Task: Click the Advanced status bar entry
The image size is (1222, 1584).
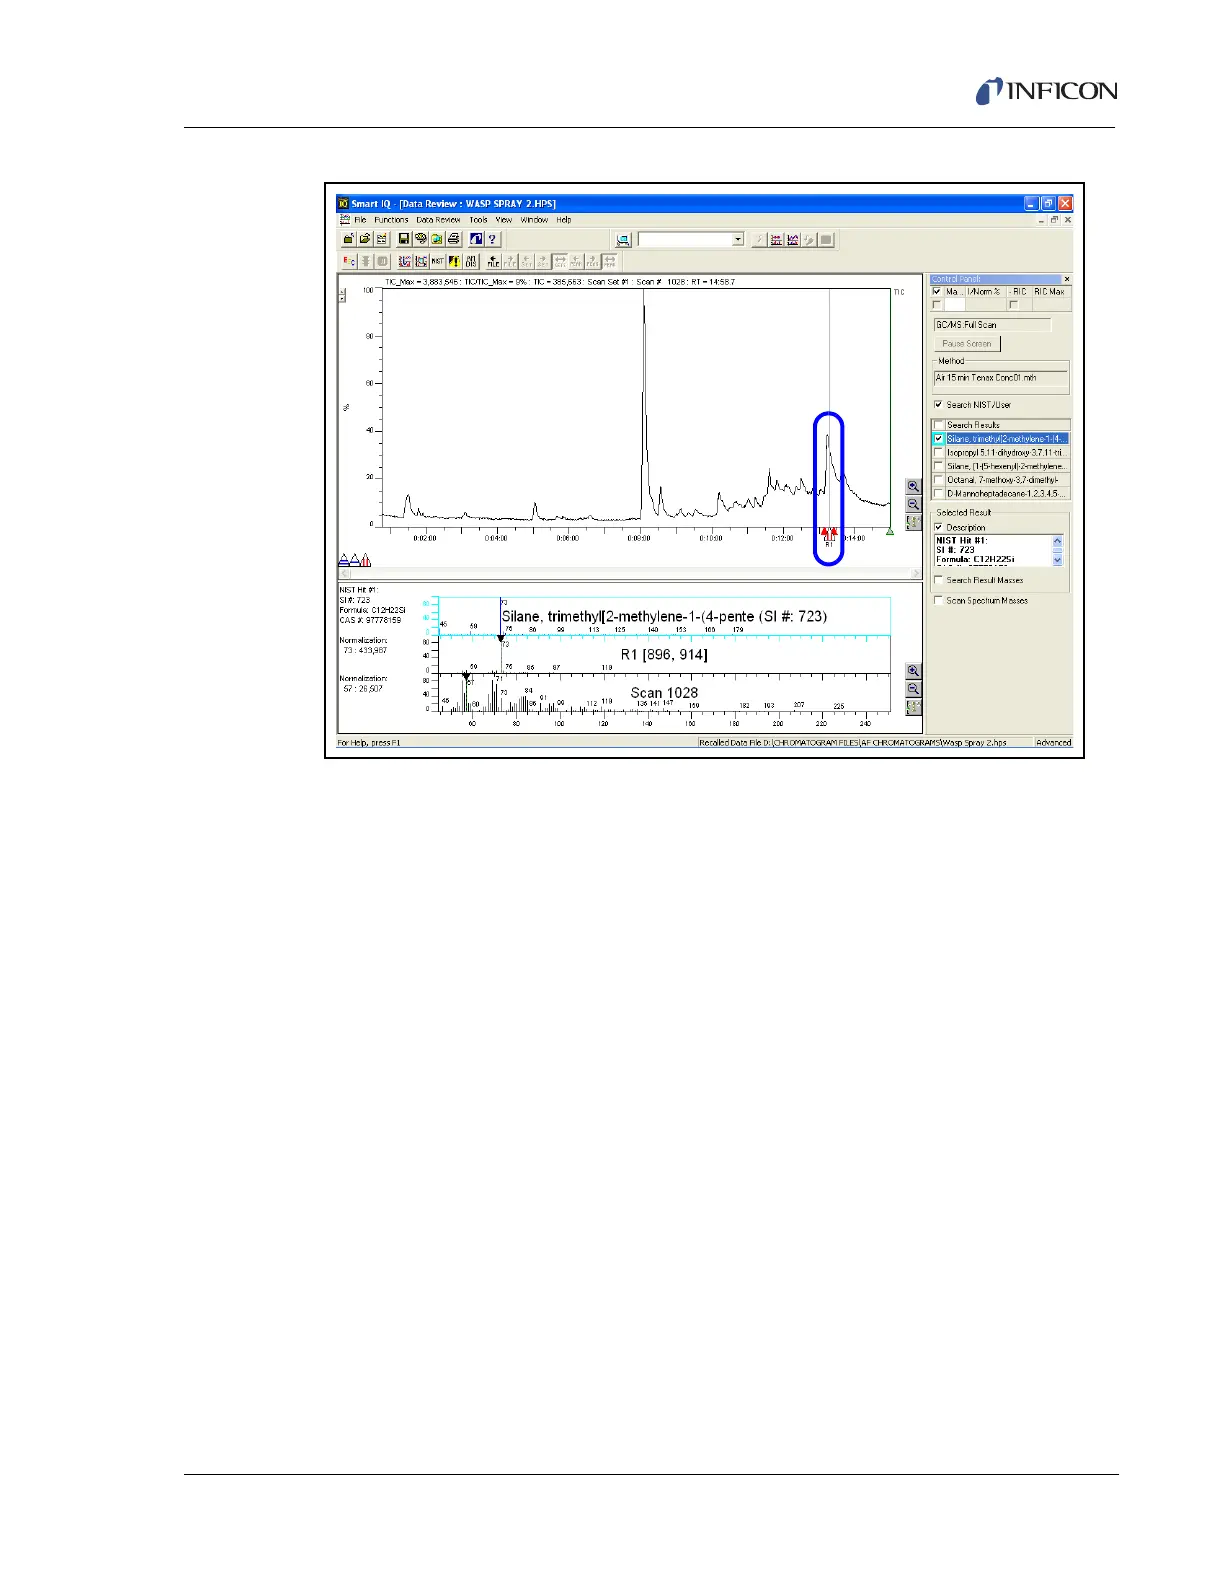Action: (1053, 743)
